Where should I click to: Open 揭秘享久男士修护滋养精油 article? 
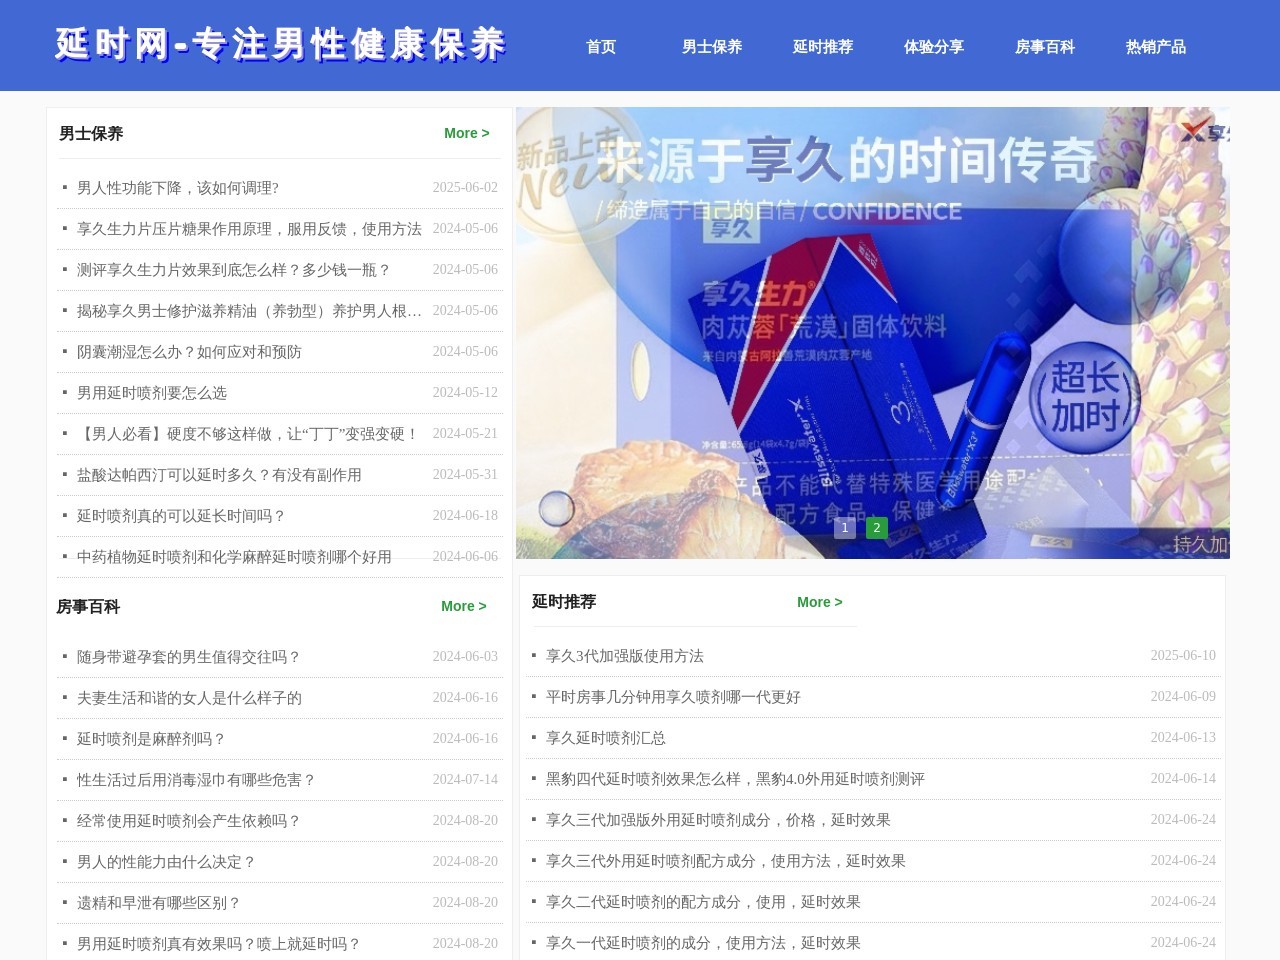(249, 311)
